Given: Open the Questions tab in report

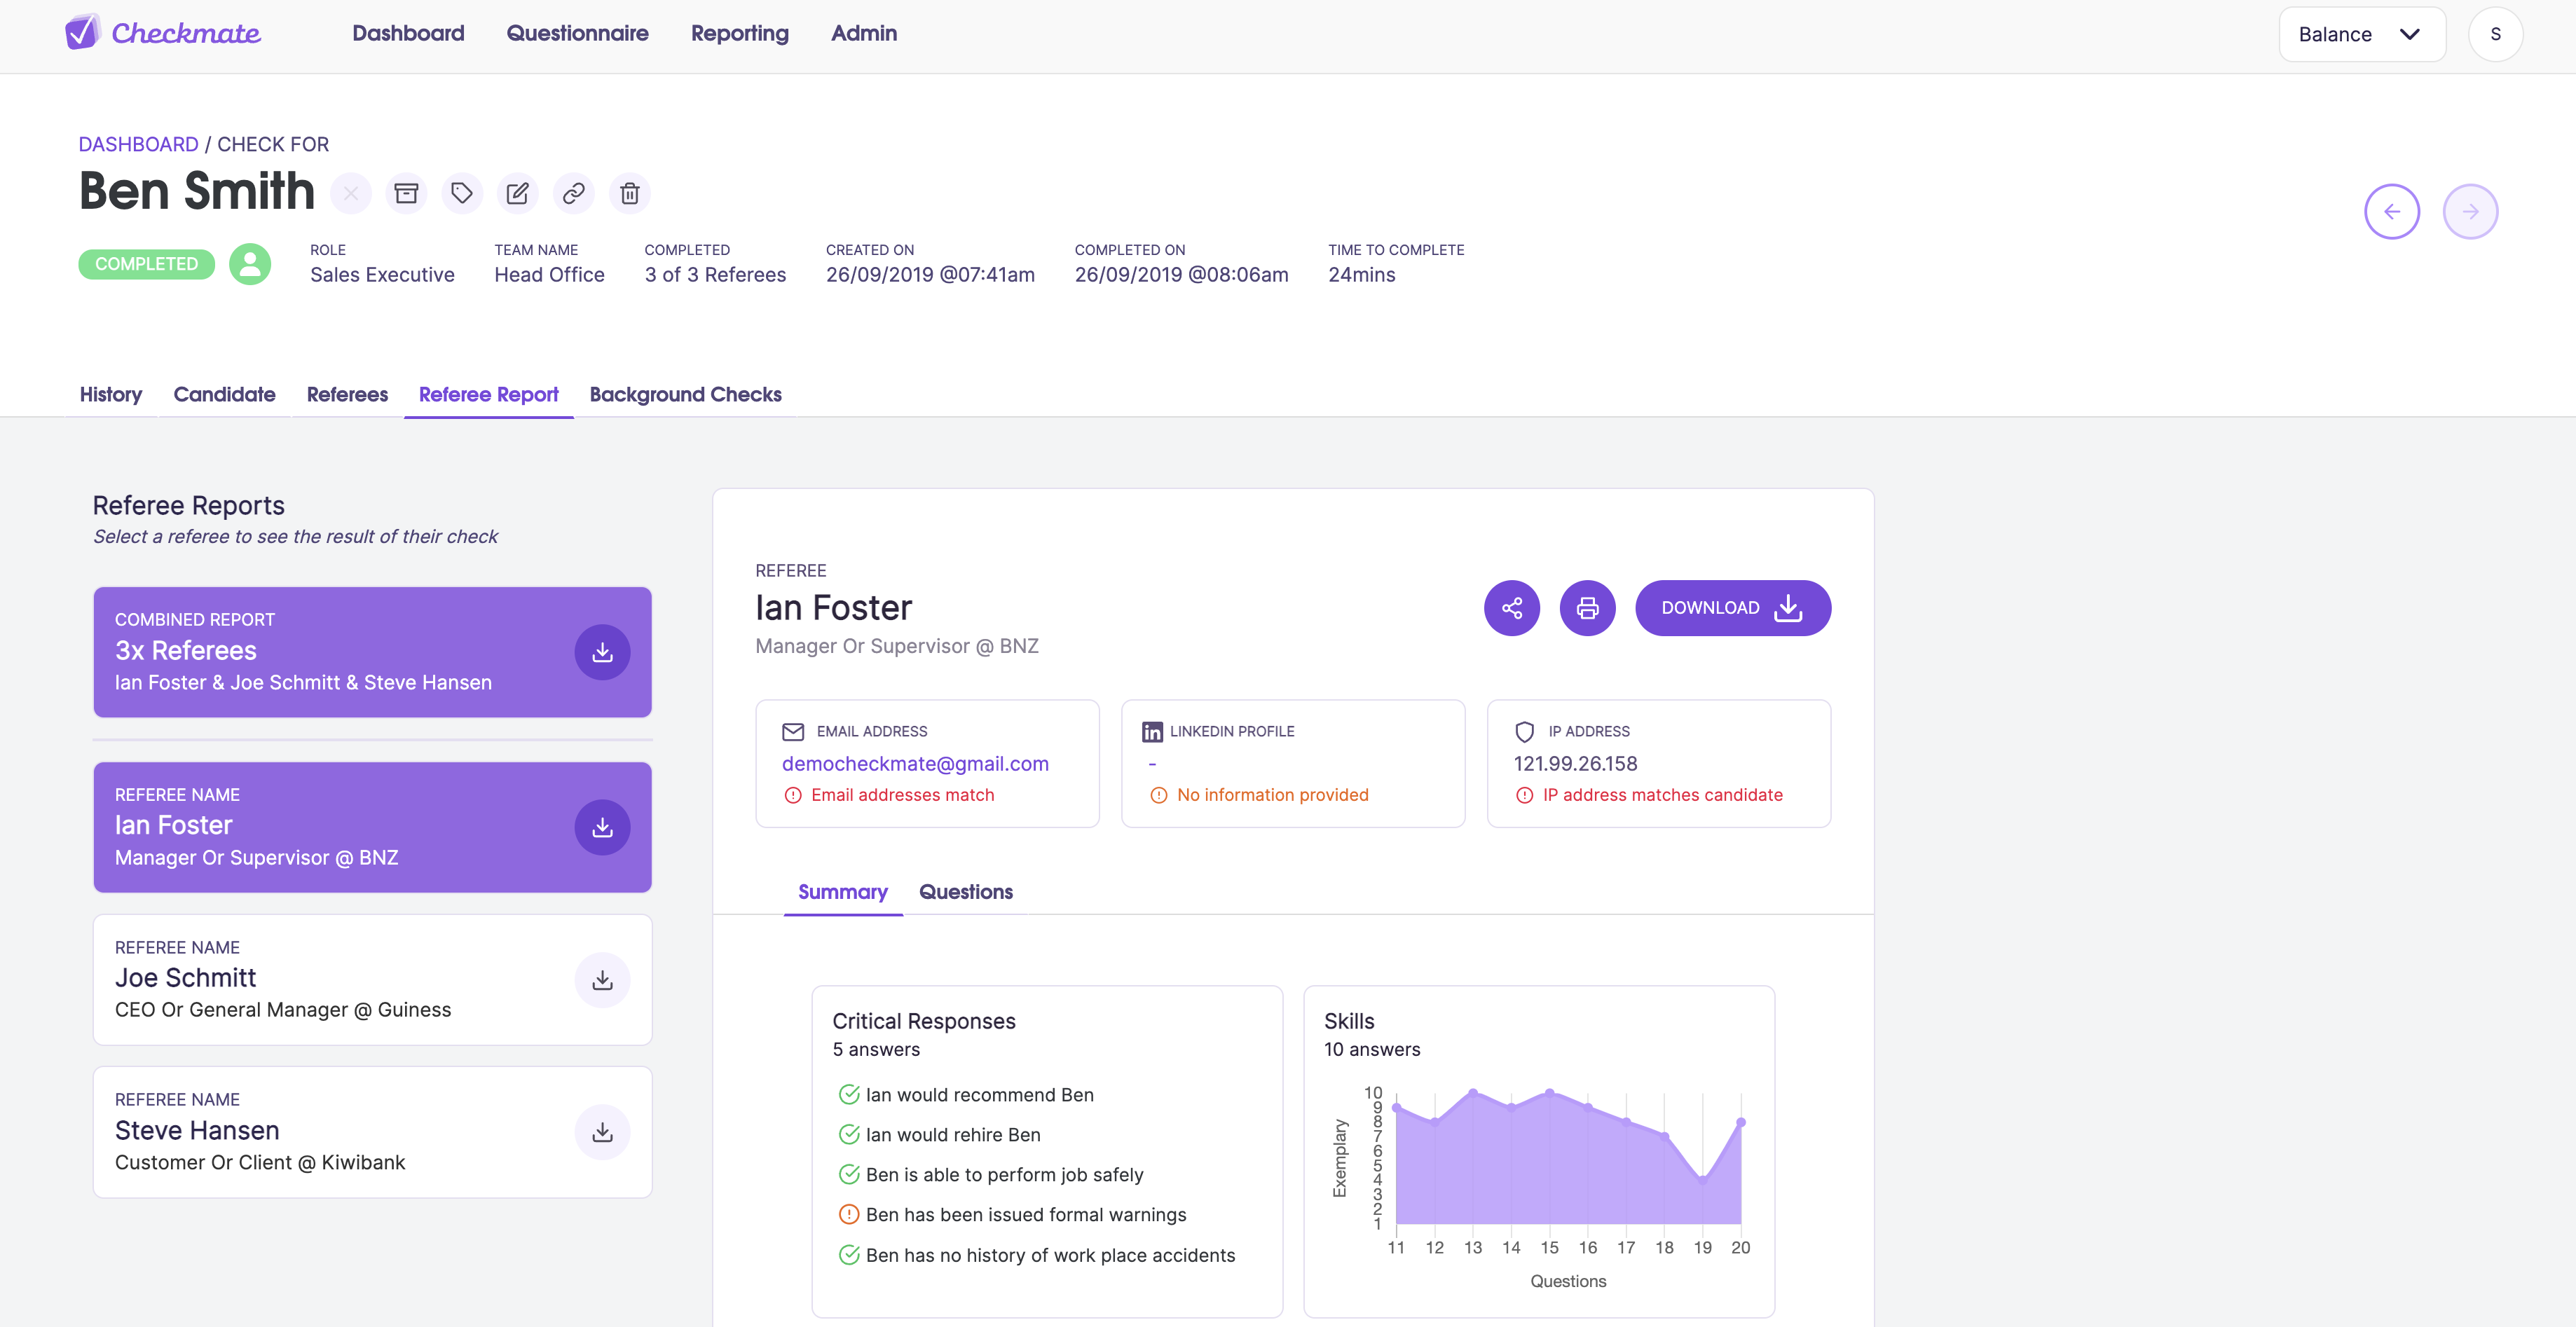Looking at the screenshot, I should tap(965, 891).
